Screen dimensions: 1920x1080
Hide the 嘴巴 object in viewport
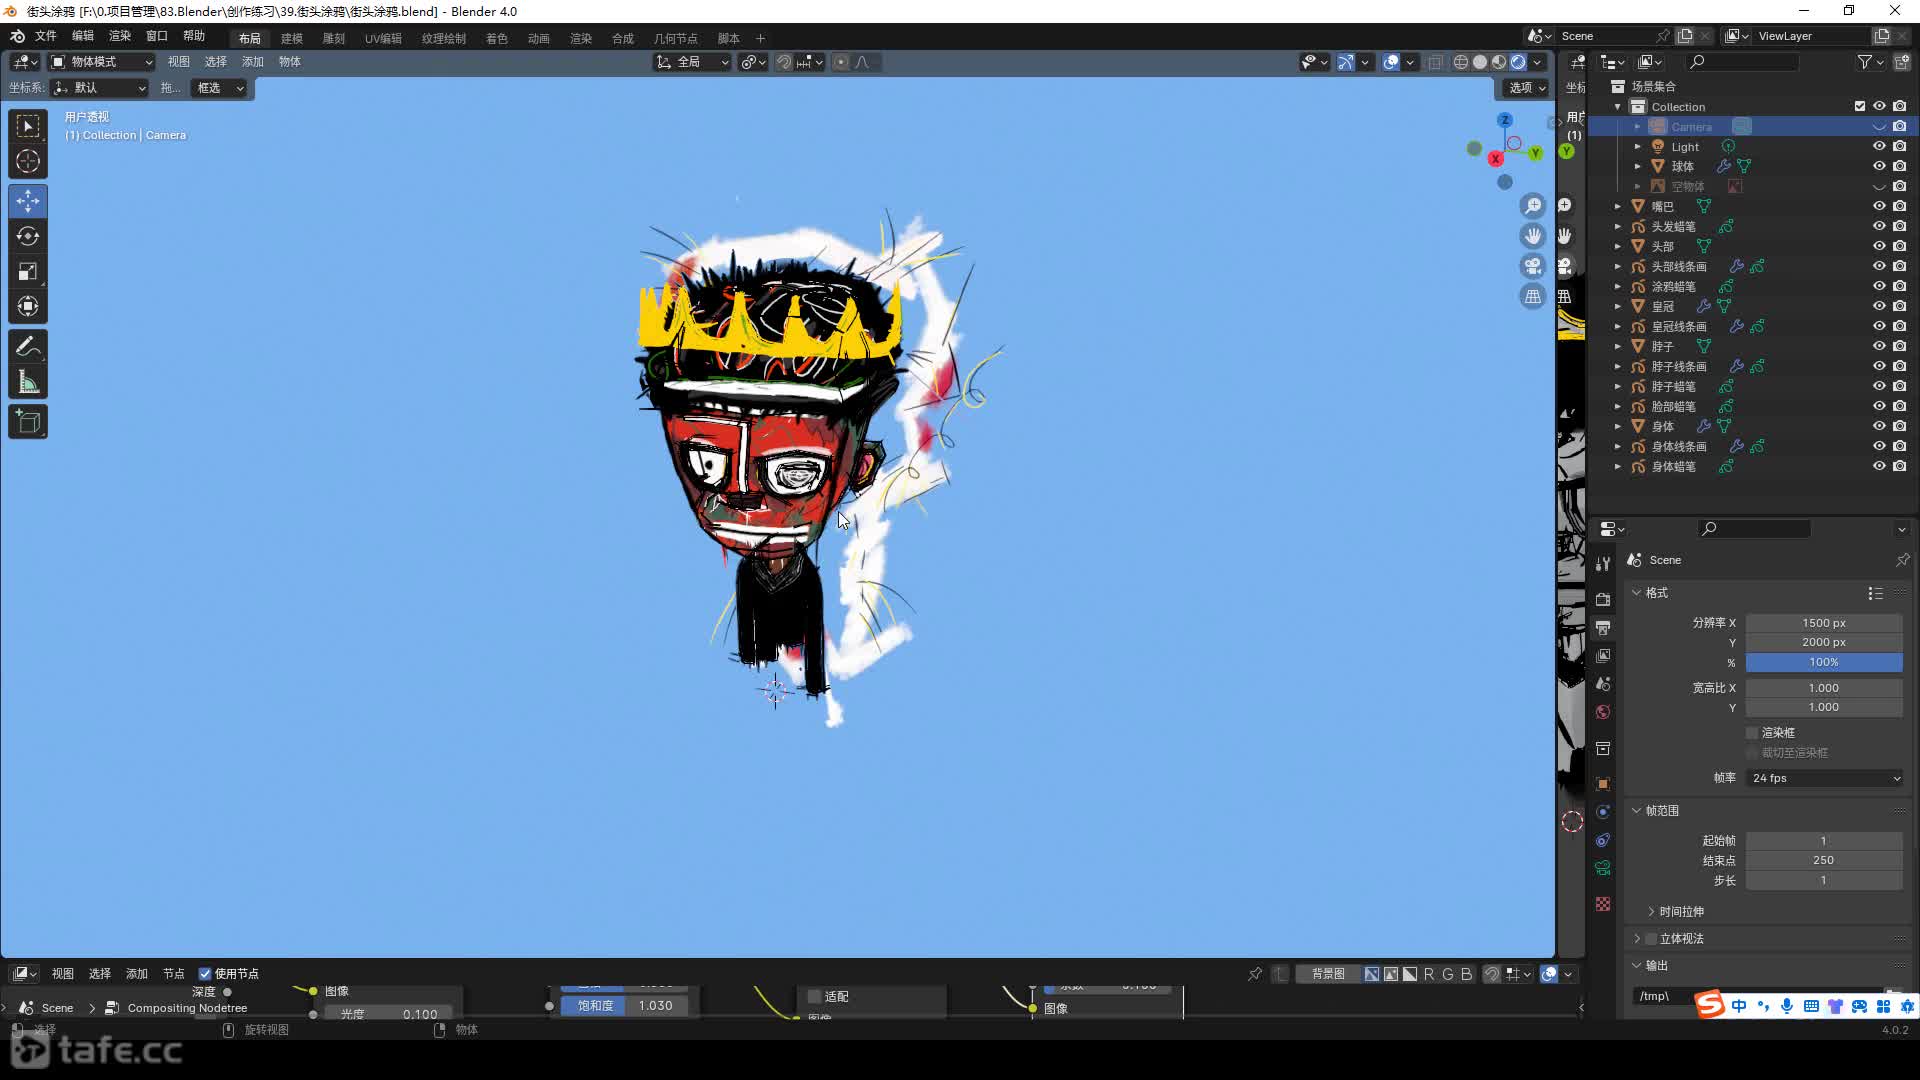point(1879,206)
